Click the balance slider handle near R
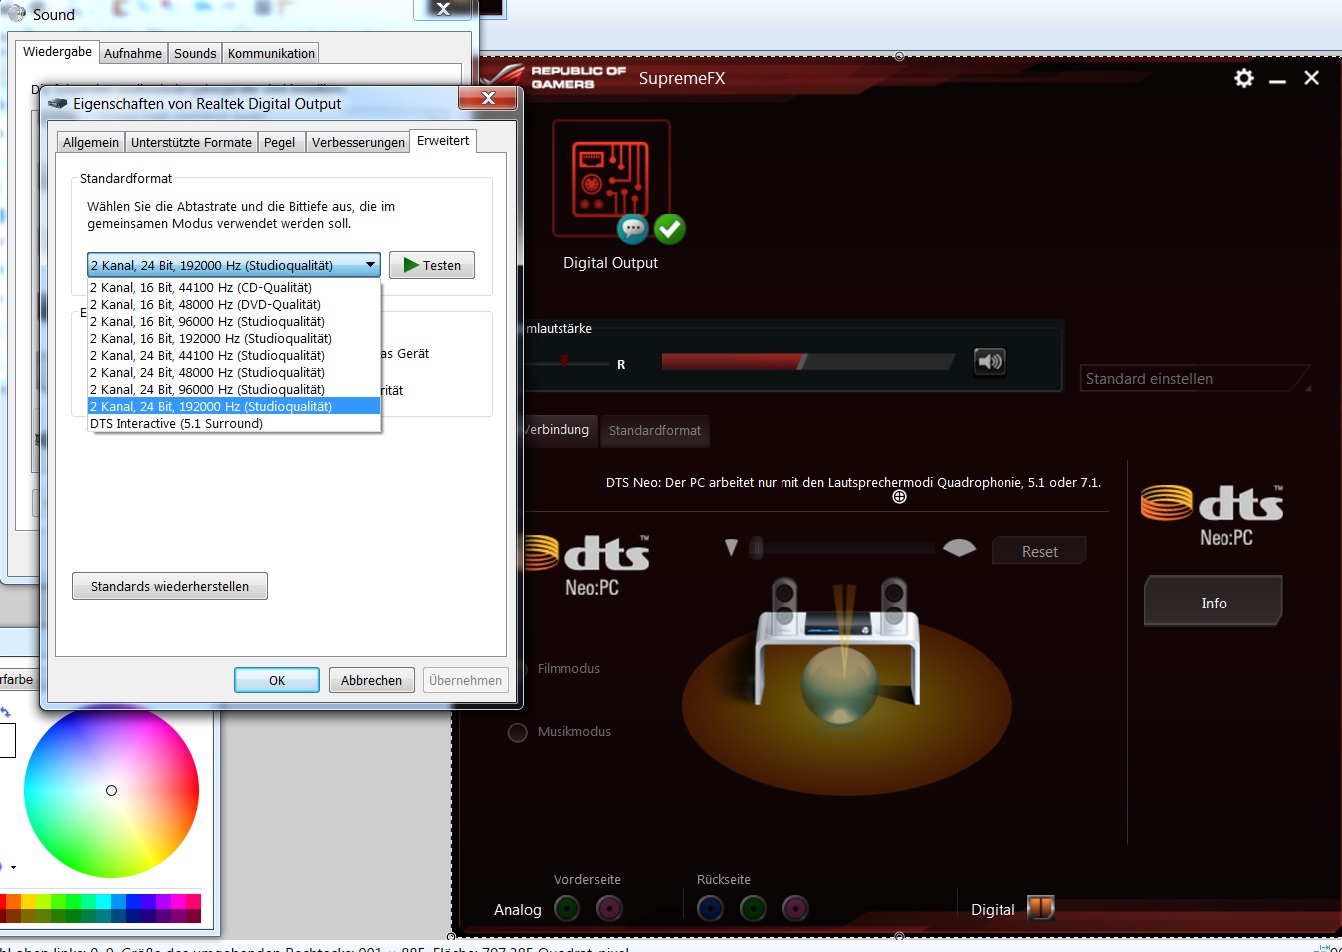 pyautogui.click(x=564, y=361)
